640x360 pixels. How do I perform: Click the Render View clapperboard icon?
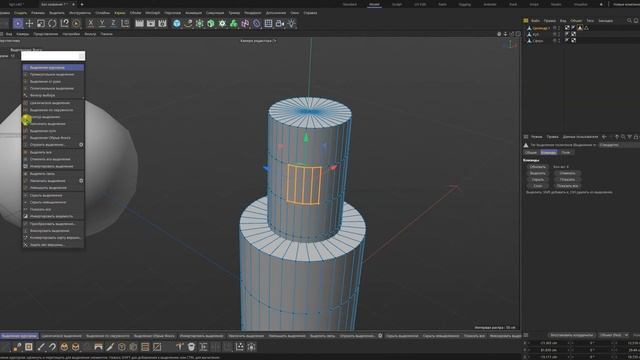[139, 24]
